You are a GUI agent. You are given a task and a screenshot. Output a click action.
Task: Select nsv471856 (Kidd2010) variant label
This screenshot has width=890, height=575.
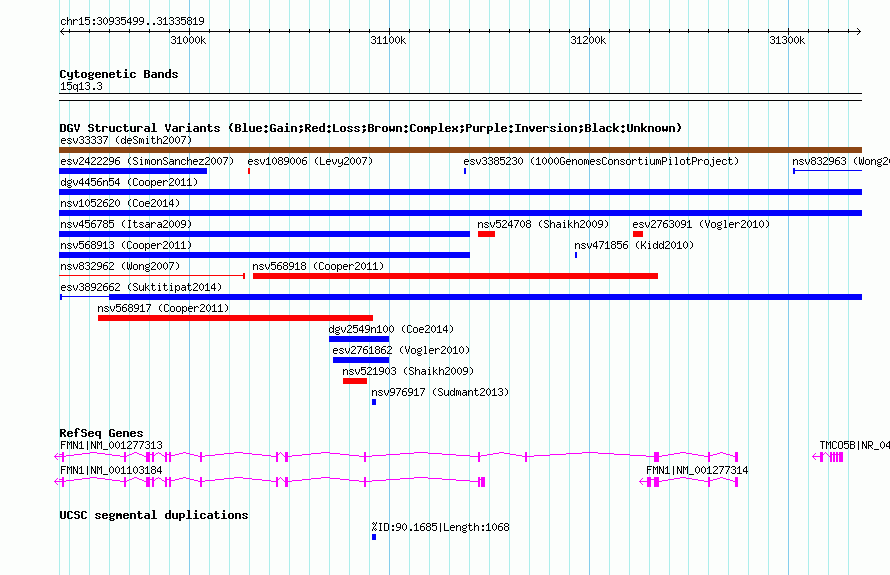634,245
